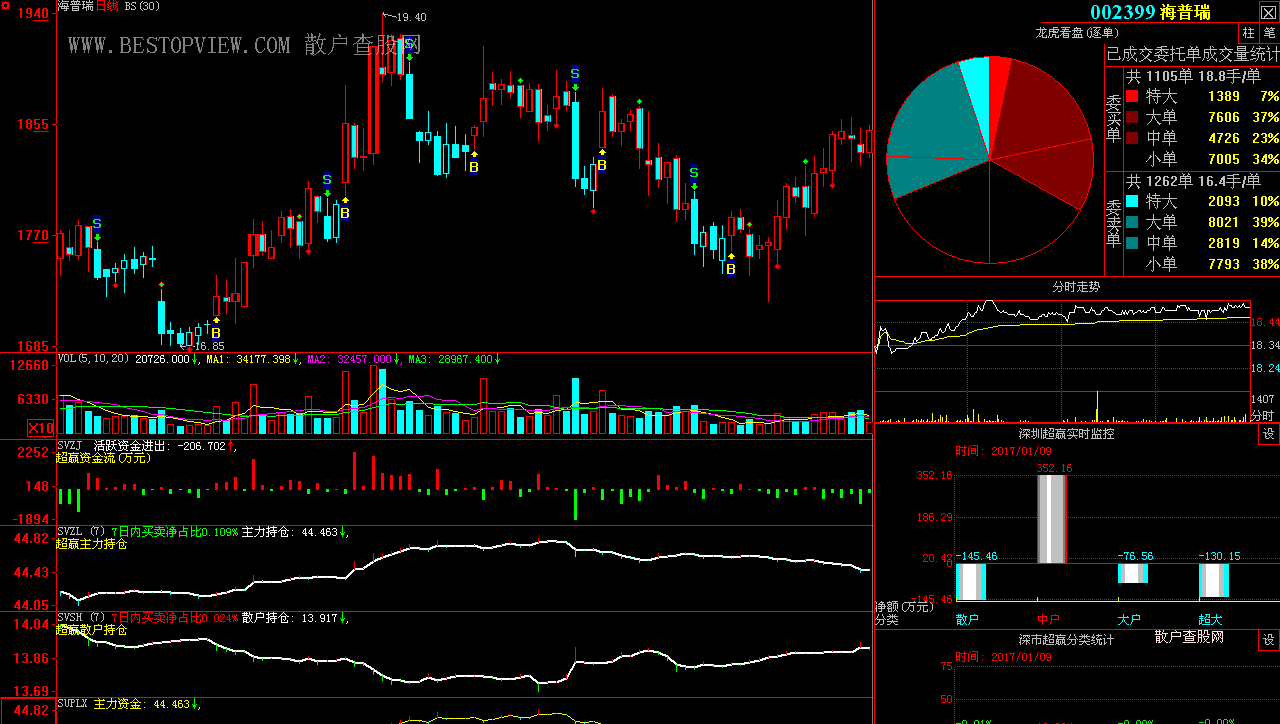The width and height of the screenshot is (1280, 724).
Task: Click the 8021 大单 sell value
Action: coord(1224,222)
